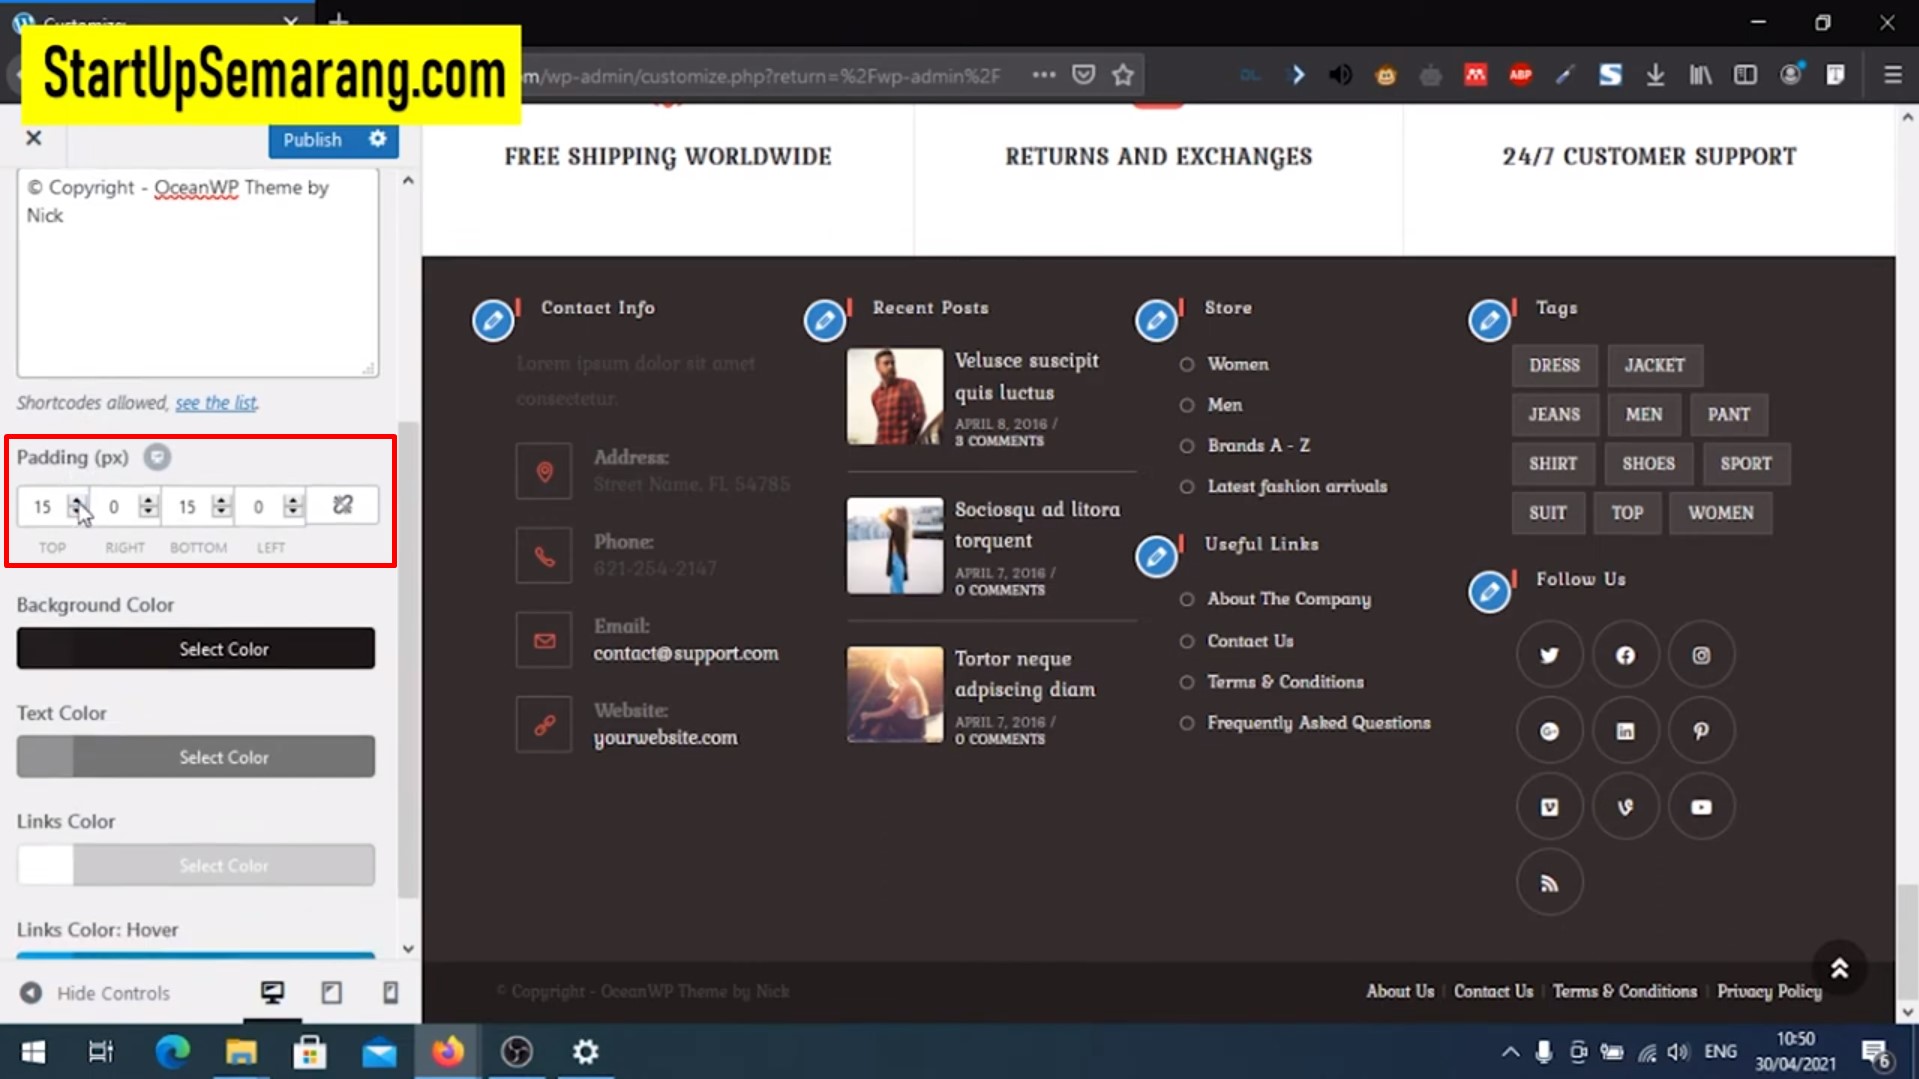Open 'Frequently Asked Questions' link
The height and width of the screenshot is (1079, 1919).
(1318, 723)
